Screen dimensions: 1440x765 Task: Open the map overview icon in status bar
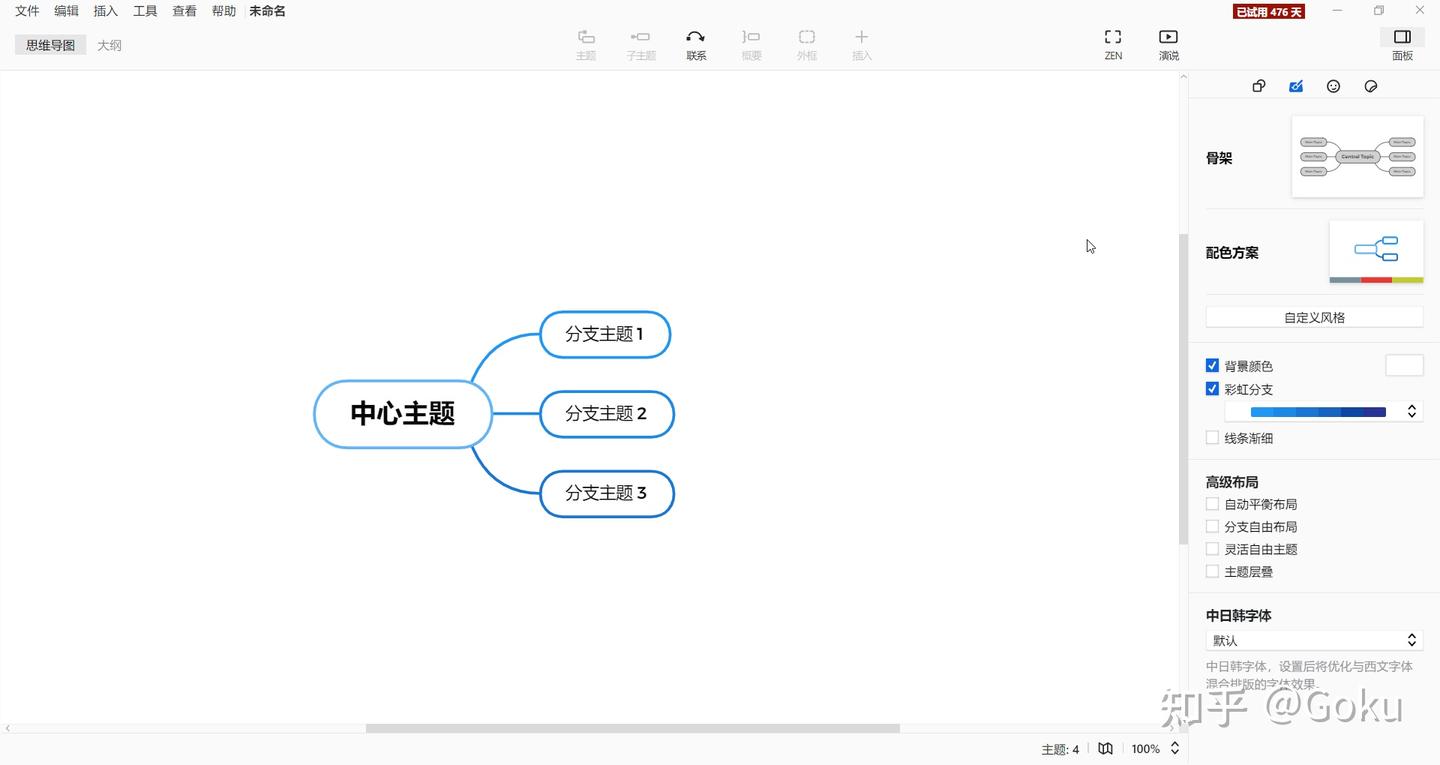(x=1105, y=748)
